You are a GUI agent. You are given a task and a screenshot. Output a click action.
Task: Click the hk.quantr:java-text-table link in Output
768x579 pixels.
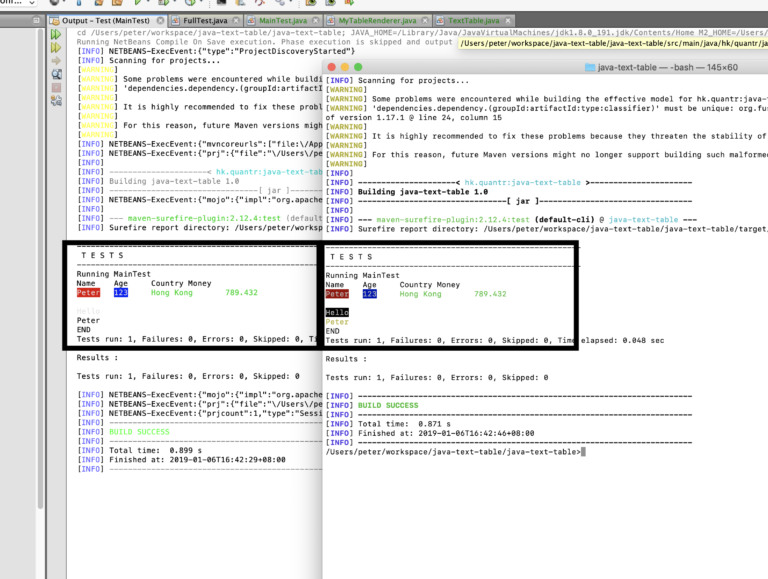tap(269, 172)
